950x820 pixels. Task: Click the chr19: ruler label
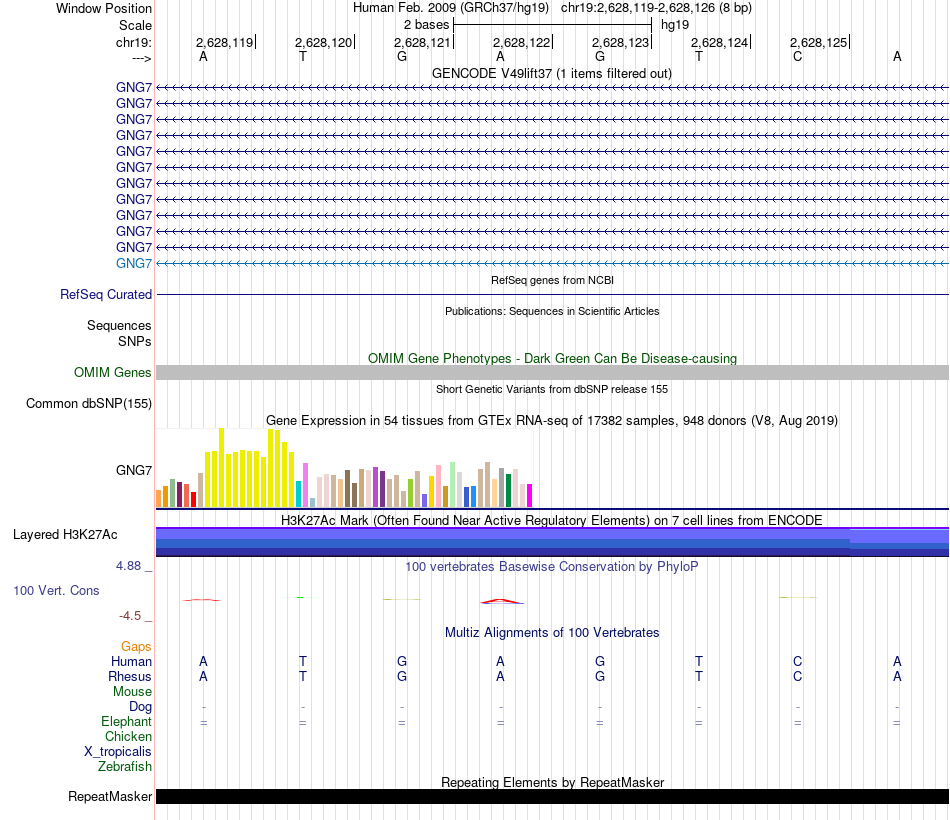134,42
